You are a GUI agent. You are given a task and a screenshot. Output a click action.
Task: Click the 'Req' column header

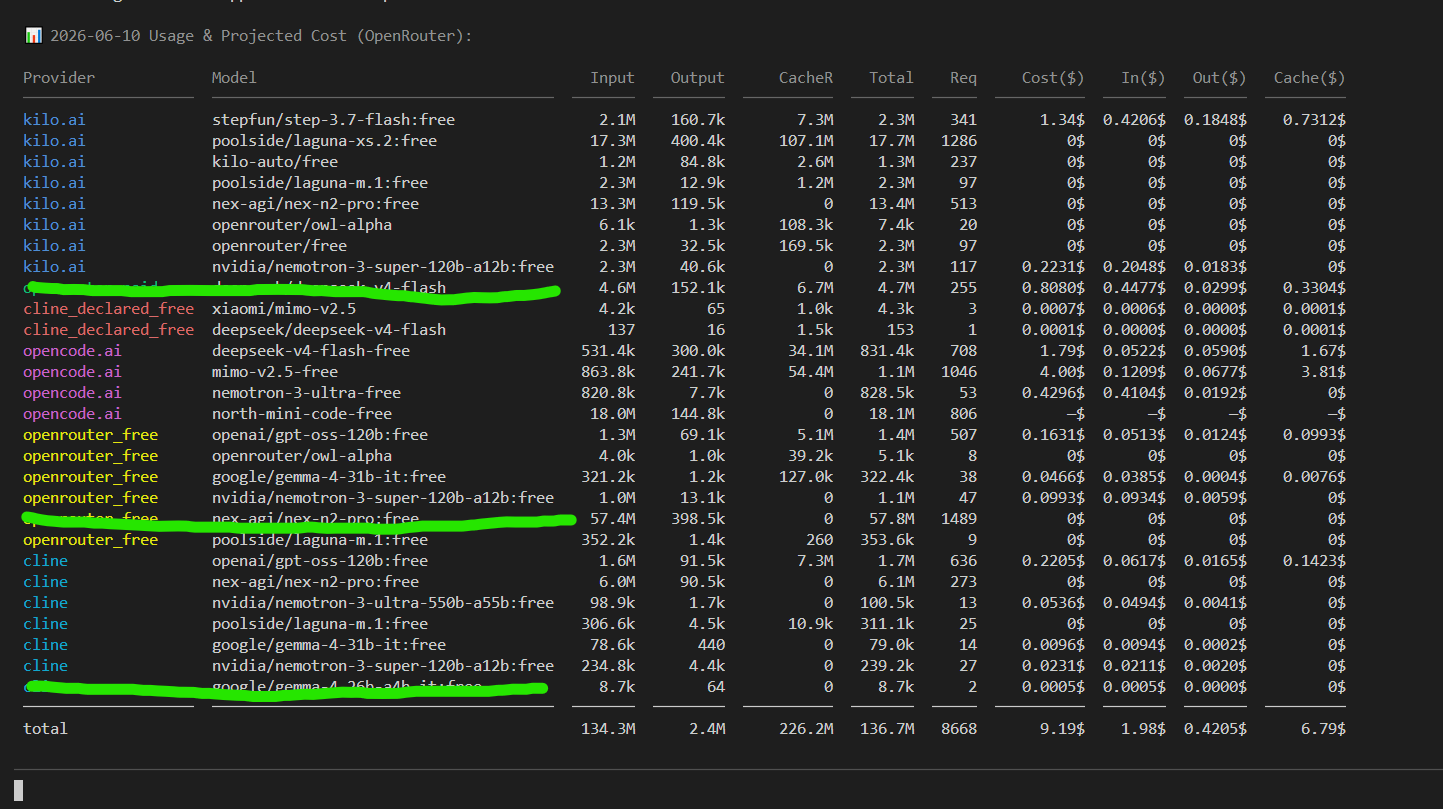[963, 78]
